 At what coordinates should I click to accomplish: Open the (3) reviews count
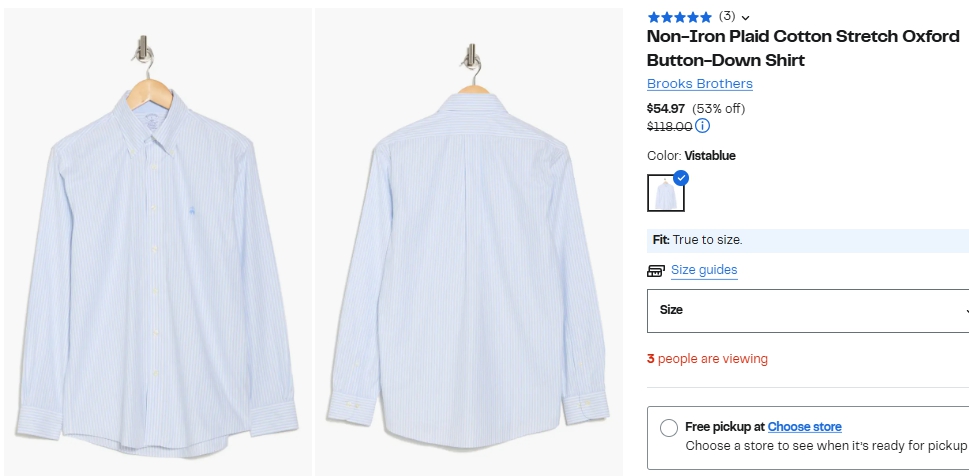click(727, 16)
